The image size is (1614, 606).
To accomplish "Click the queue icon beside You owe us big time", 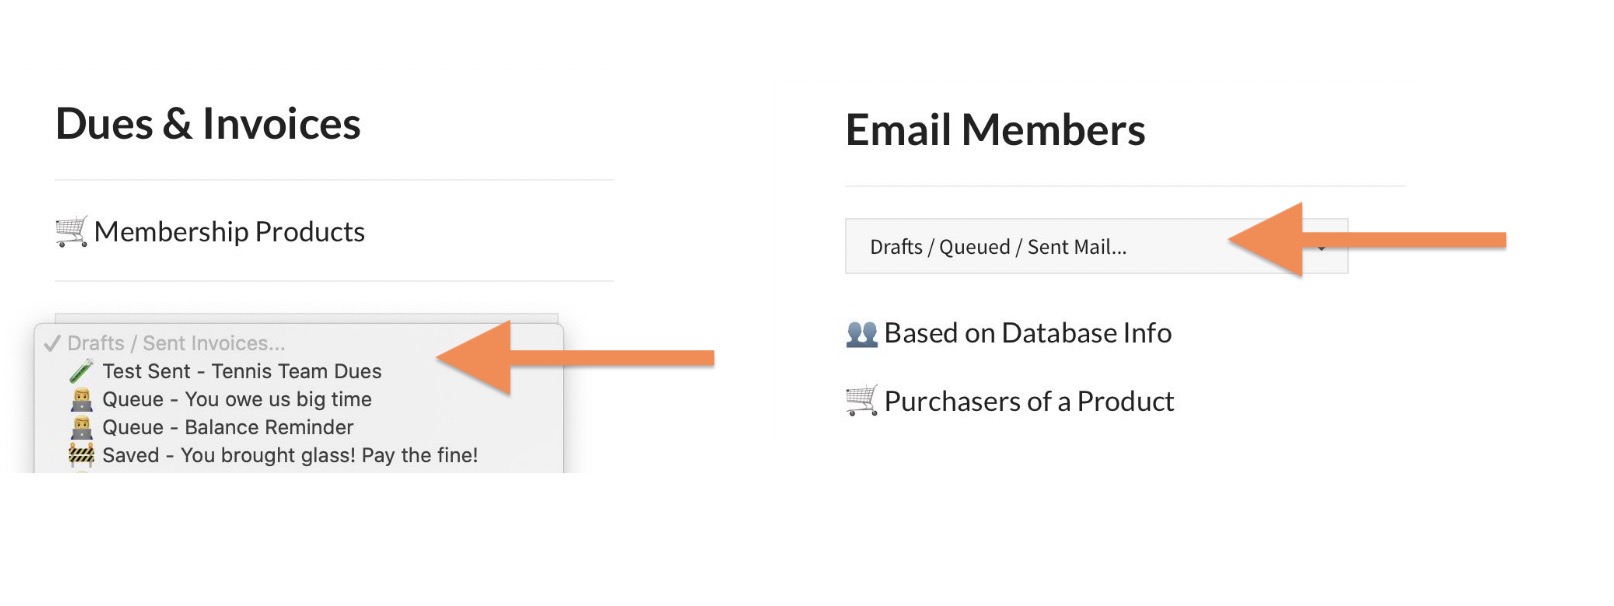I will 81,399.
